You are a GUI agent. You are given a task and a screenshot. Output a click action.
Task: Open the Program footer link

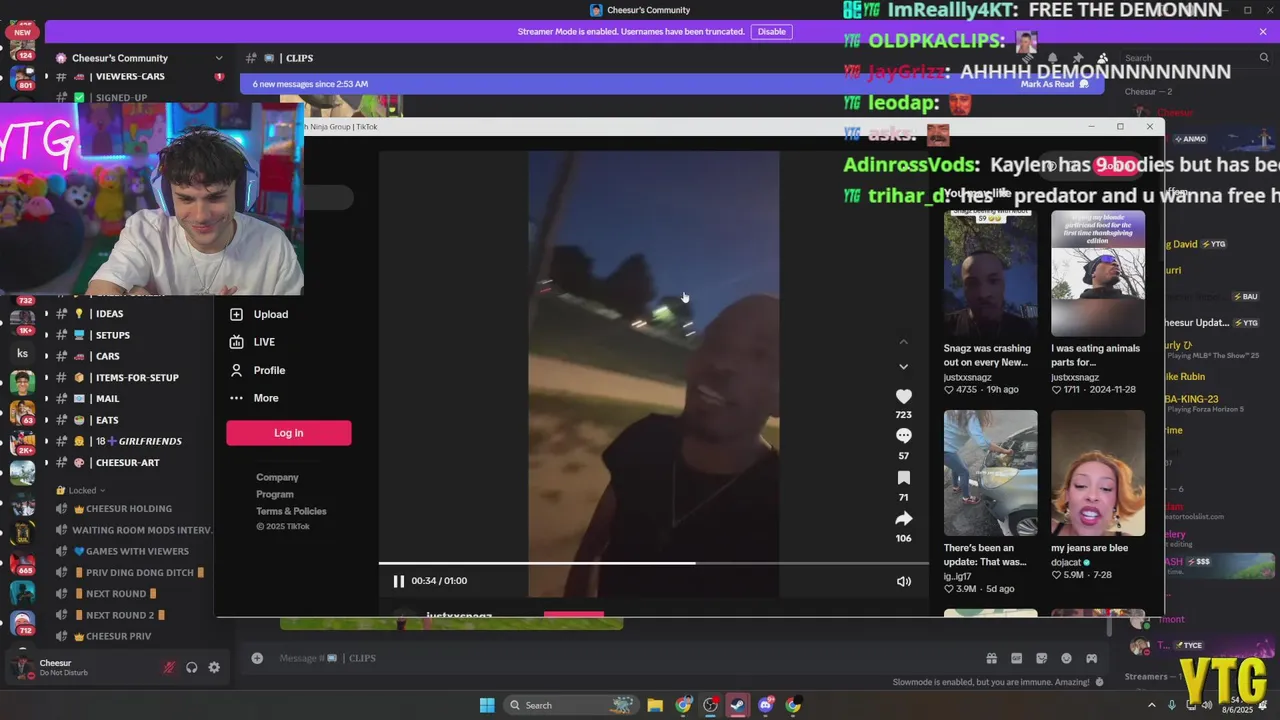click(275, 494)
